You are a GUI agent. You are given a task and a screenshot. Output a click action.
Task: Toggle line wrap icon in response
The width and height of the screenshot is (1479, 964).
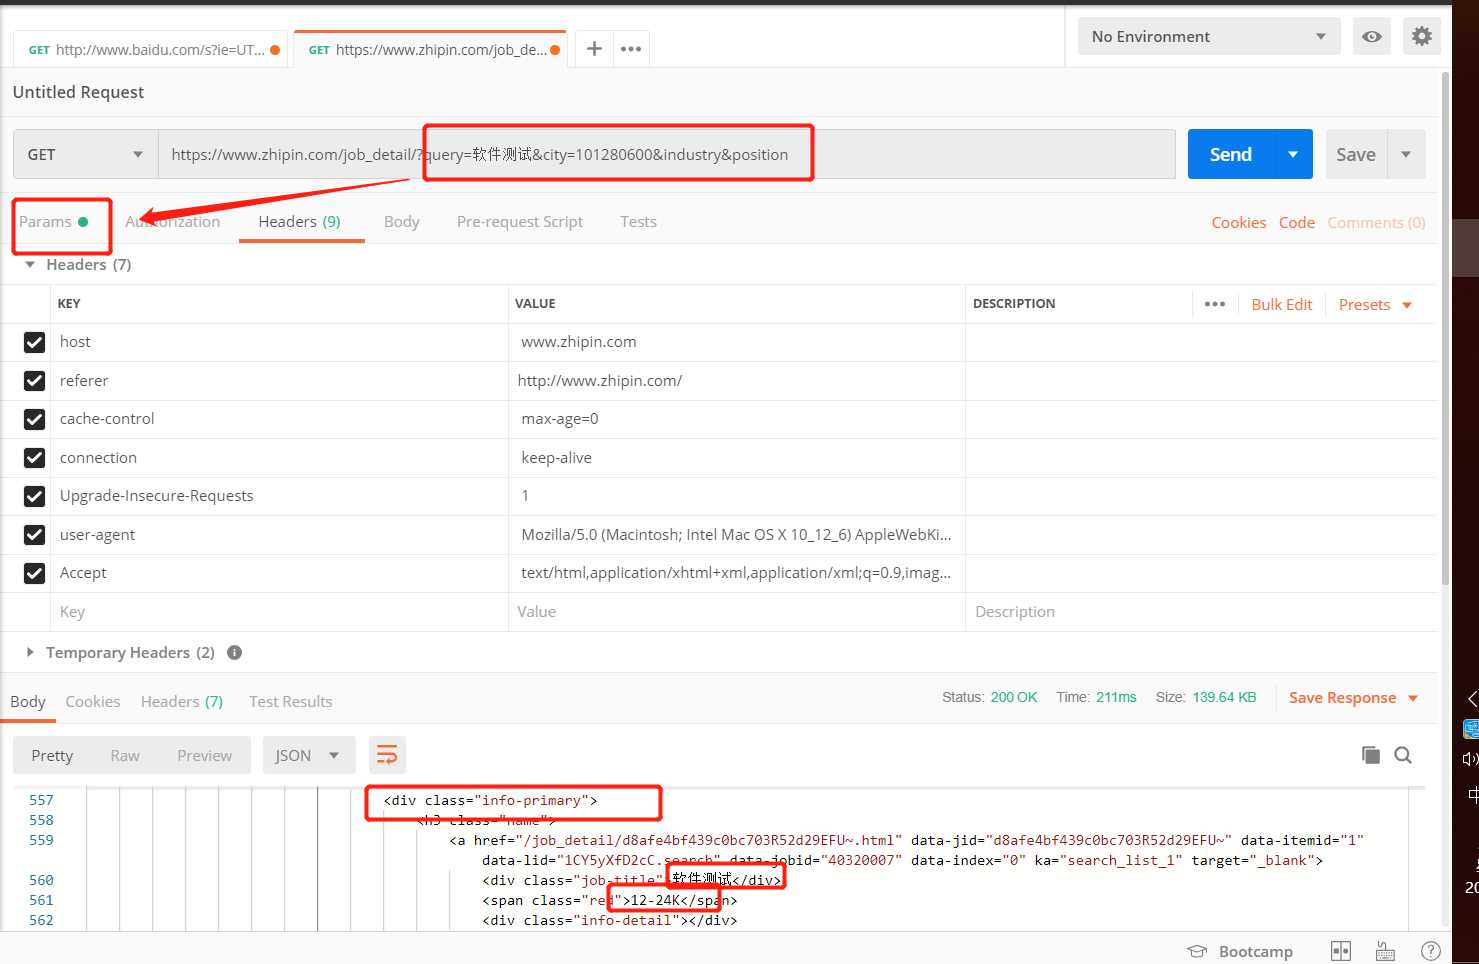387,755
